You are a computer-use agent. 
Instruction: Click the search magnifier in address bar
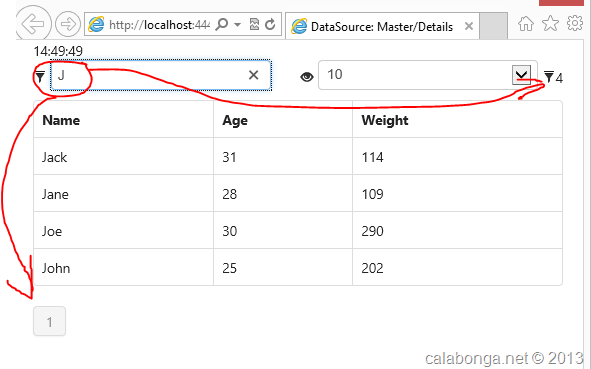222,25
